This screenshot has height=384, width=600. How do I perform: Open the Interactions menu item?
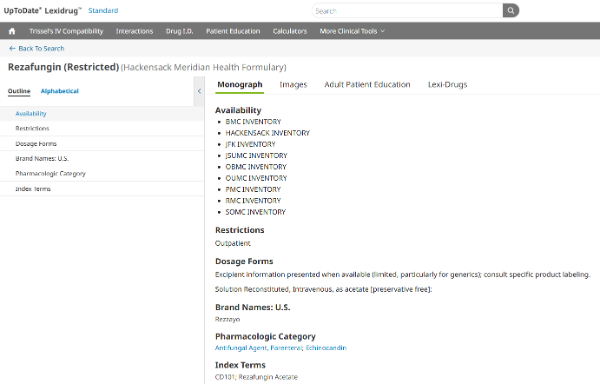point(134,31)
